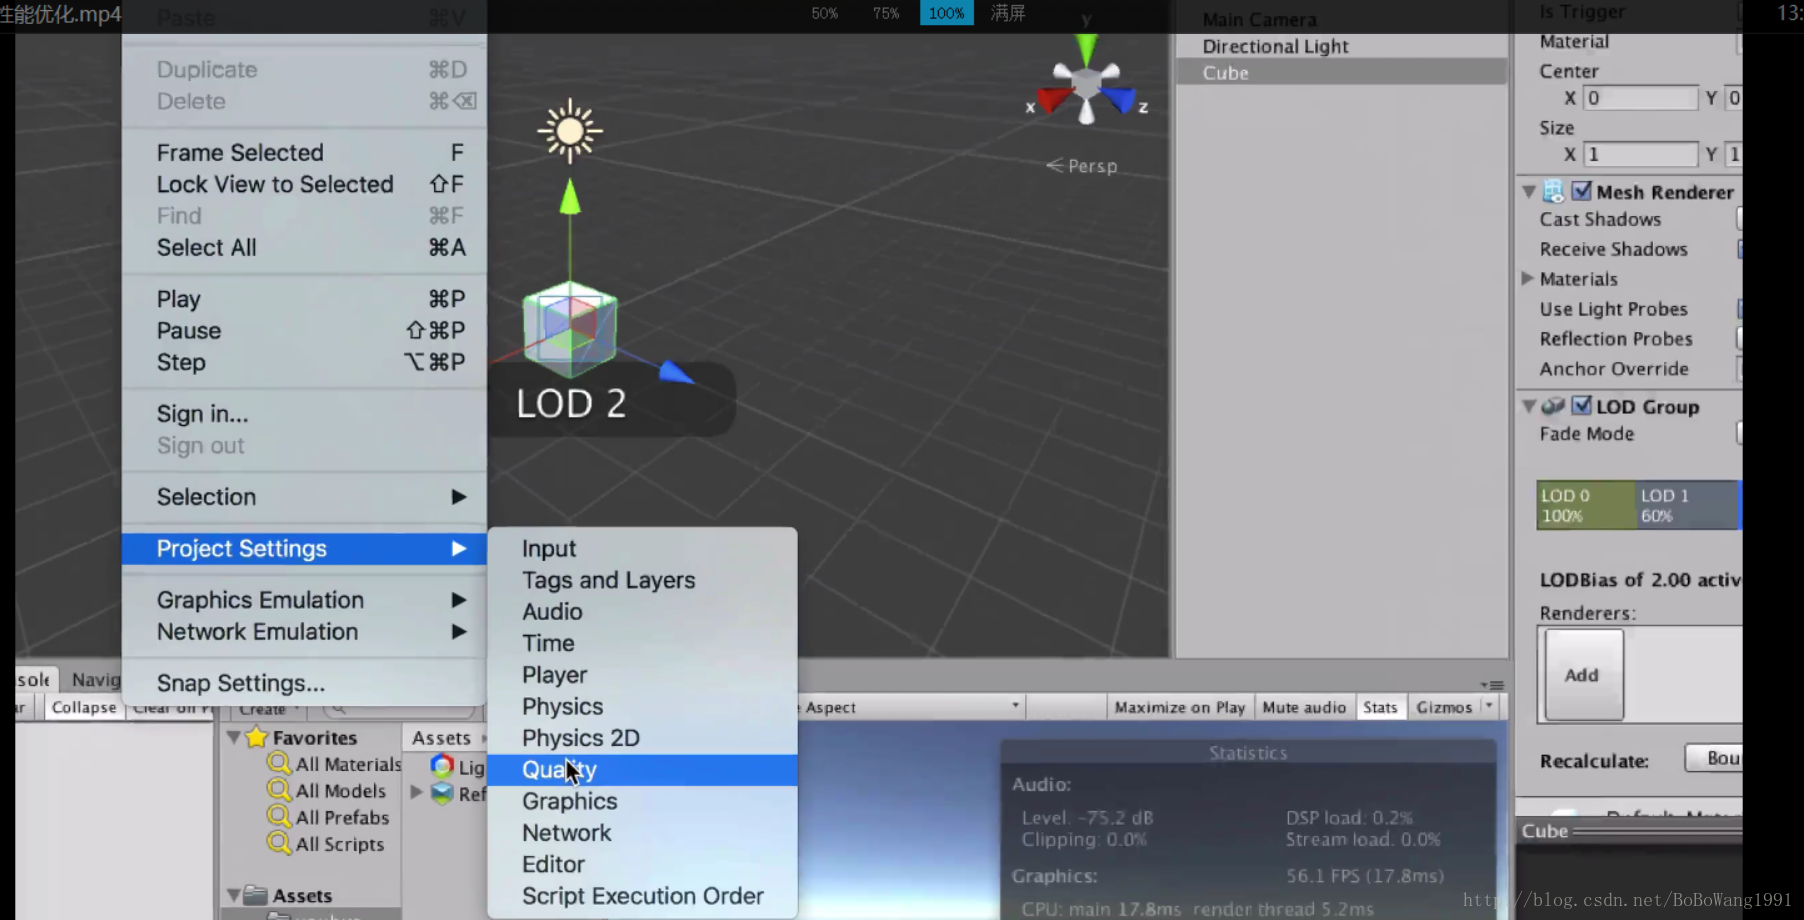Click the LOD Group component icon
Viewport: 1804px width, 920px height.
[x=1553, y=406]
